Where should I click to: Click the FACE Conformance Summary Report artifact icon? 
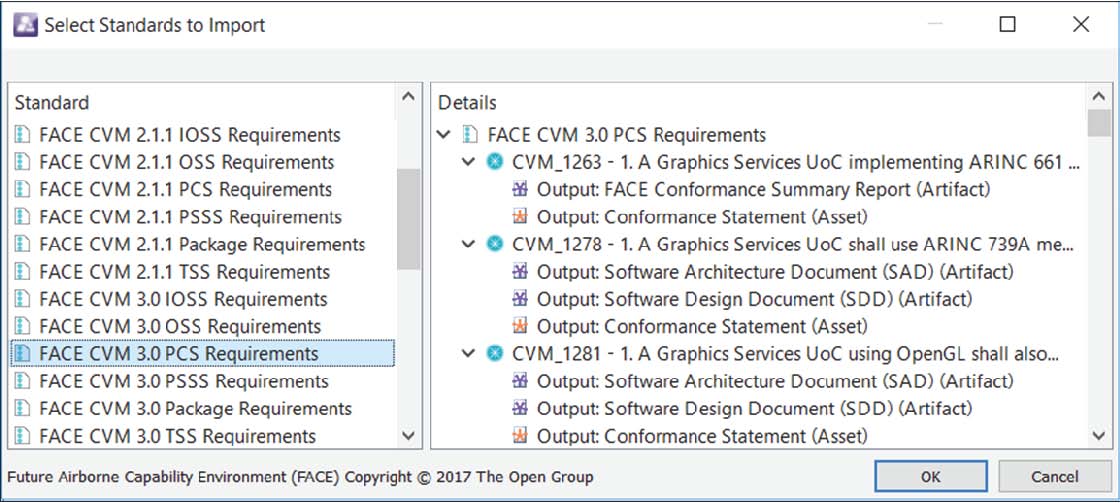(520, 190)
